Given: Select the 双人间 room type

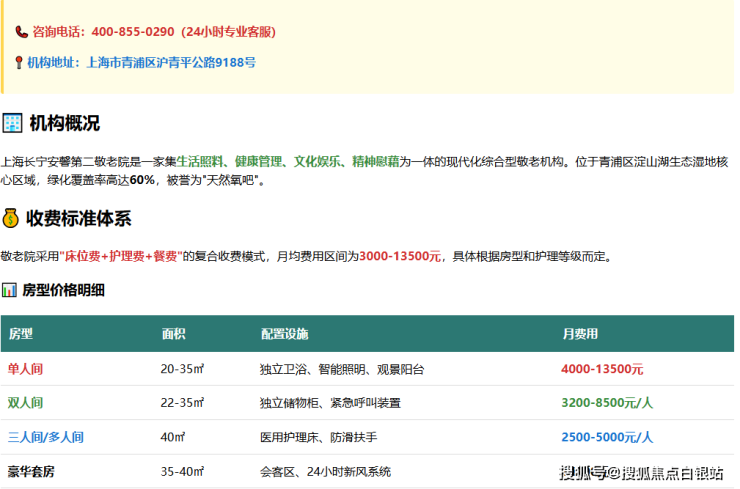Looking at the screenshot, I should pyautogui.click(x=25, y=403).
